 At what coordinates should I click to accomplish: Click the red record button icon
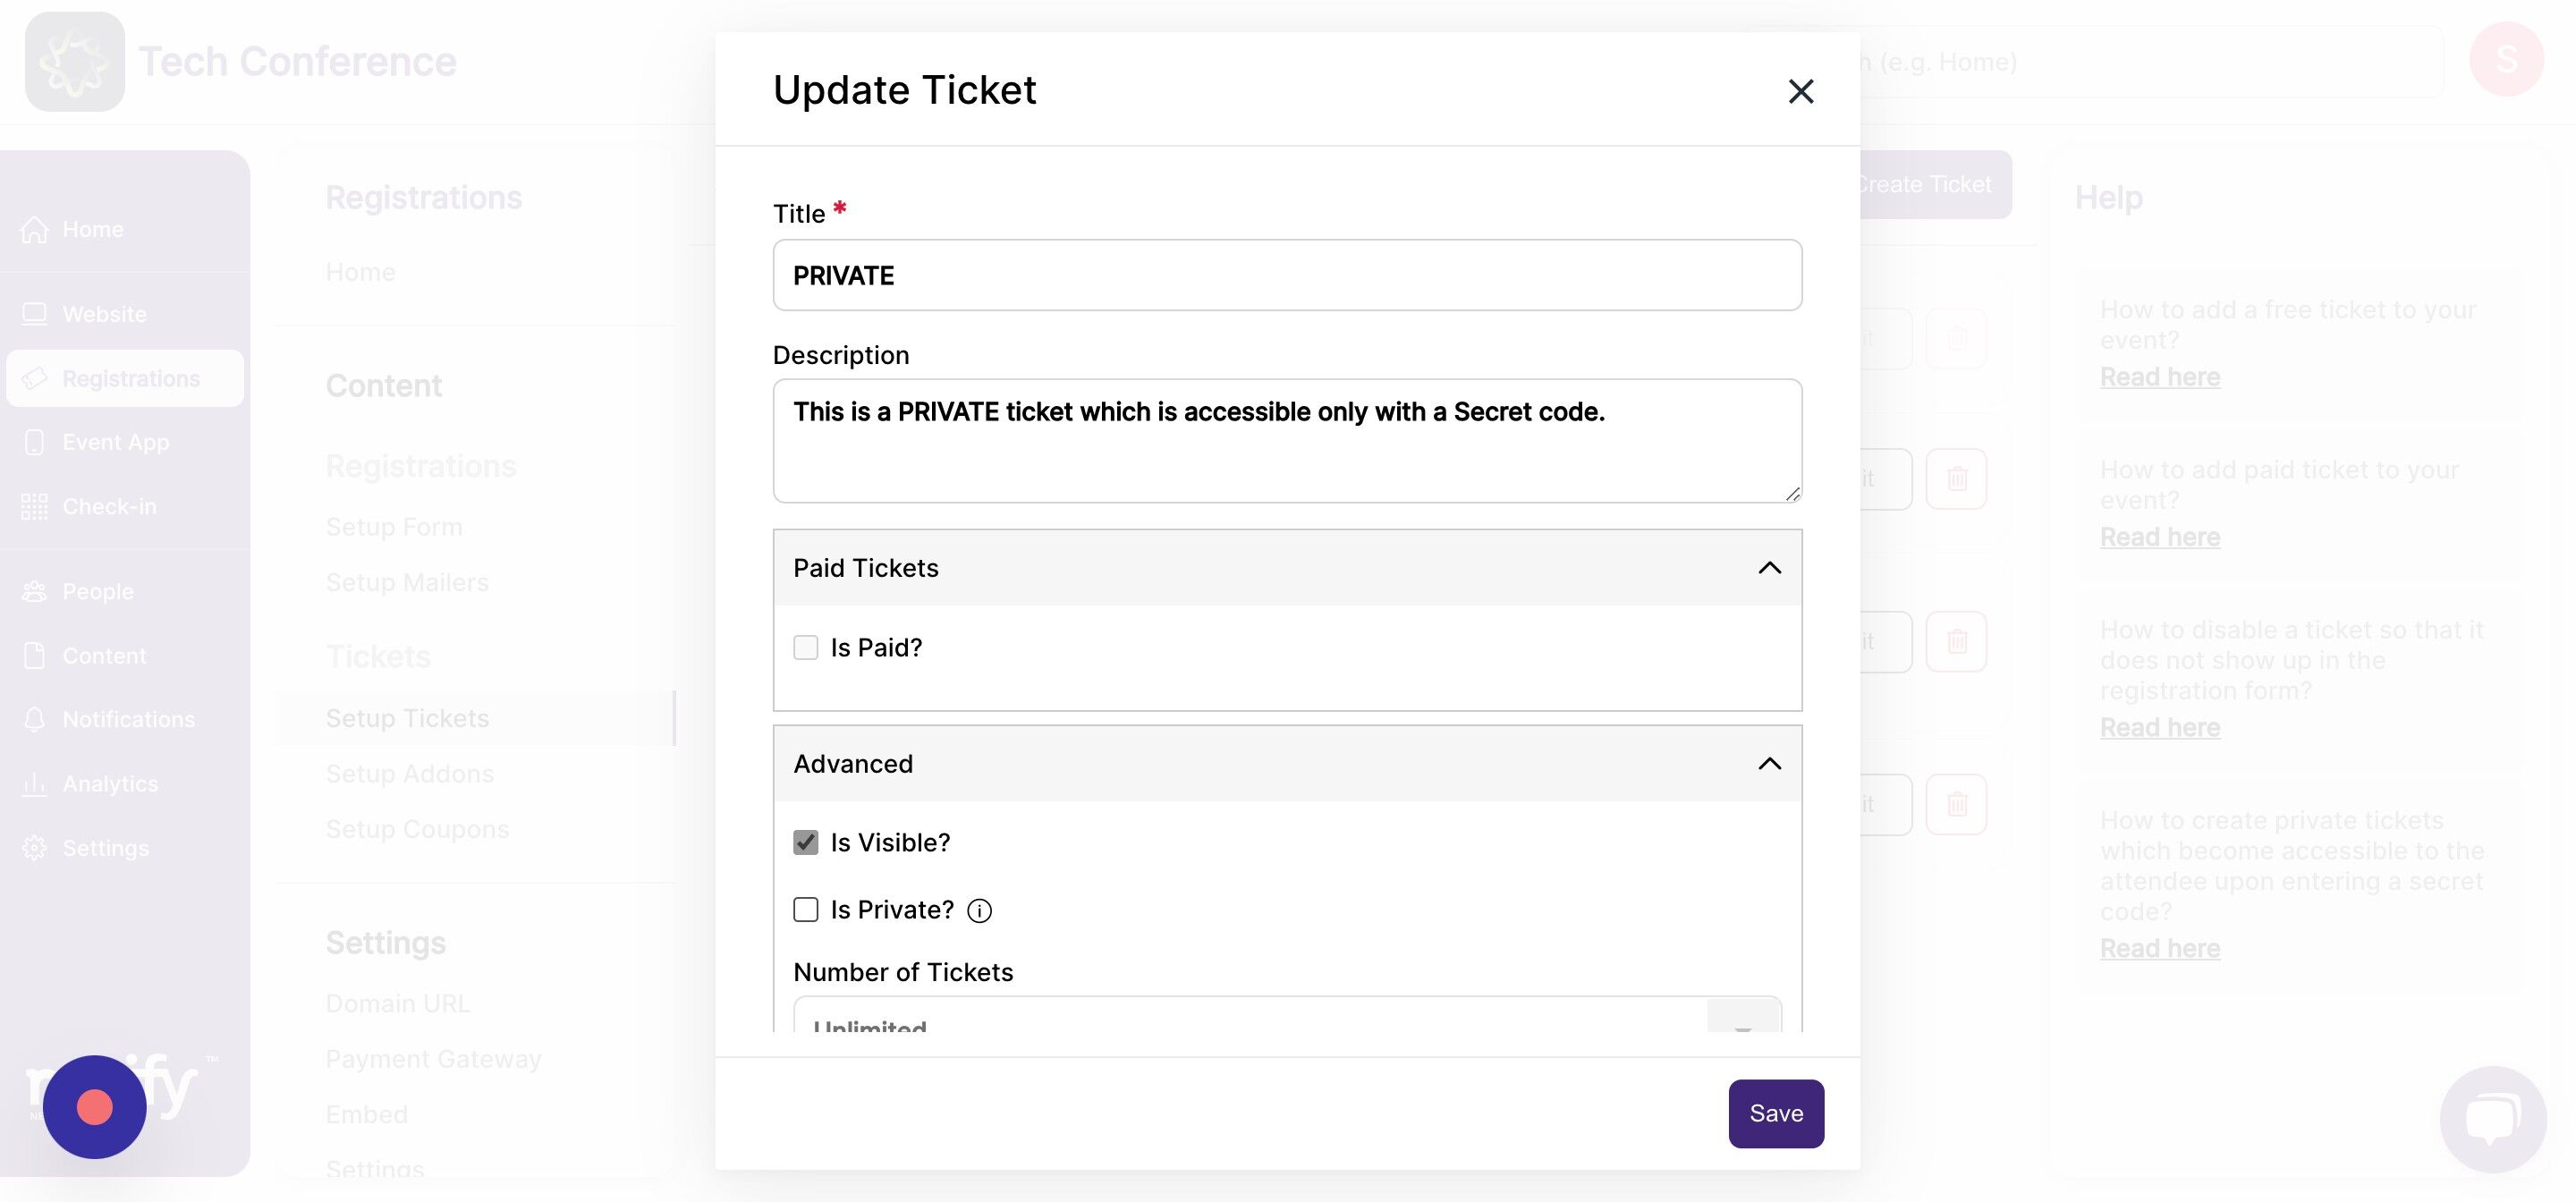95,1107
